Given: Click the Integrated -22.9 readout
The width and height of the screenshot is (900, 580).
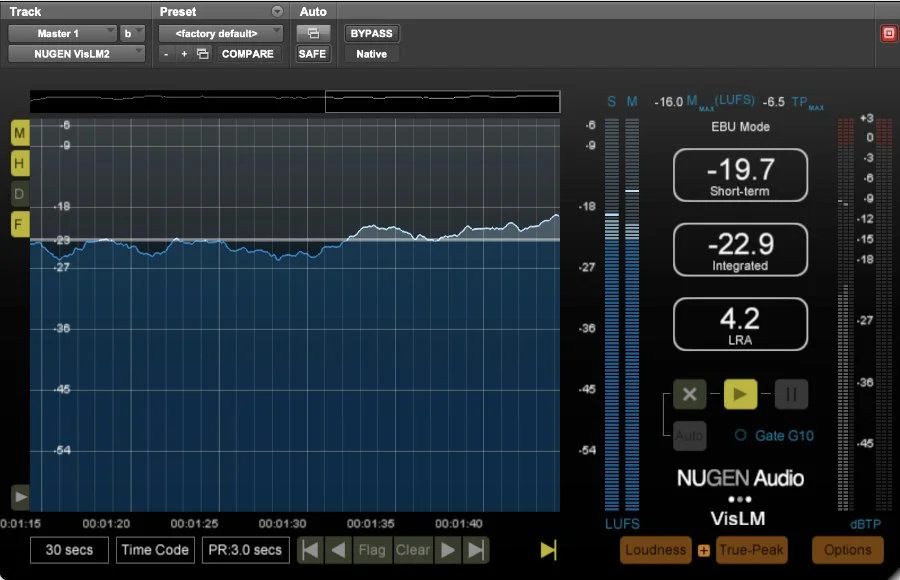Looking at the screenshot, I should (x=740, y=250).
